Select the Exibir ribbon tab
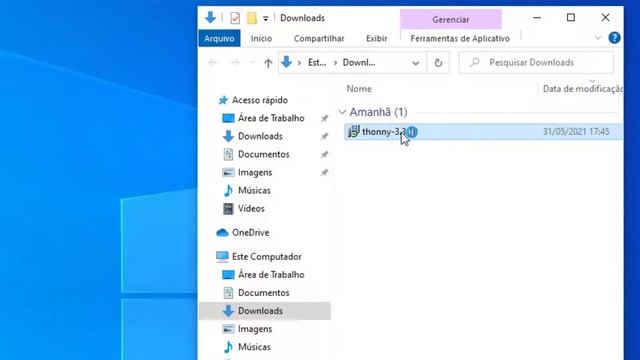The height and width of the screenshot is (360, 640). (376, 38)
